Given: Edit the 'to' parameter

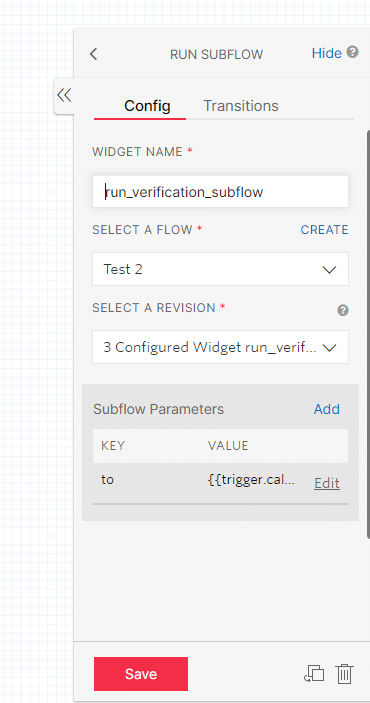Looking at the screenshot, I should coord(327,483).
